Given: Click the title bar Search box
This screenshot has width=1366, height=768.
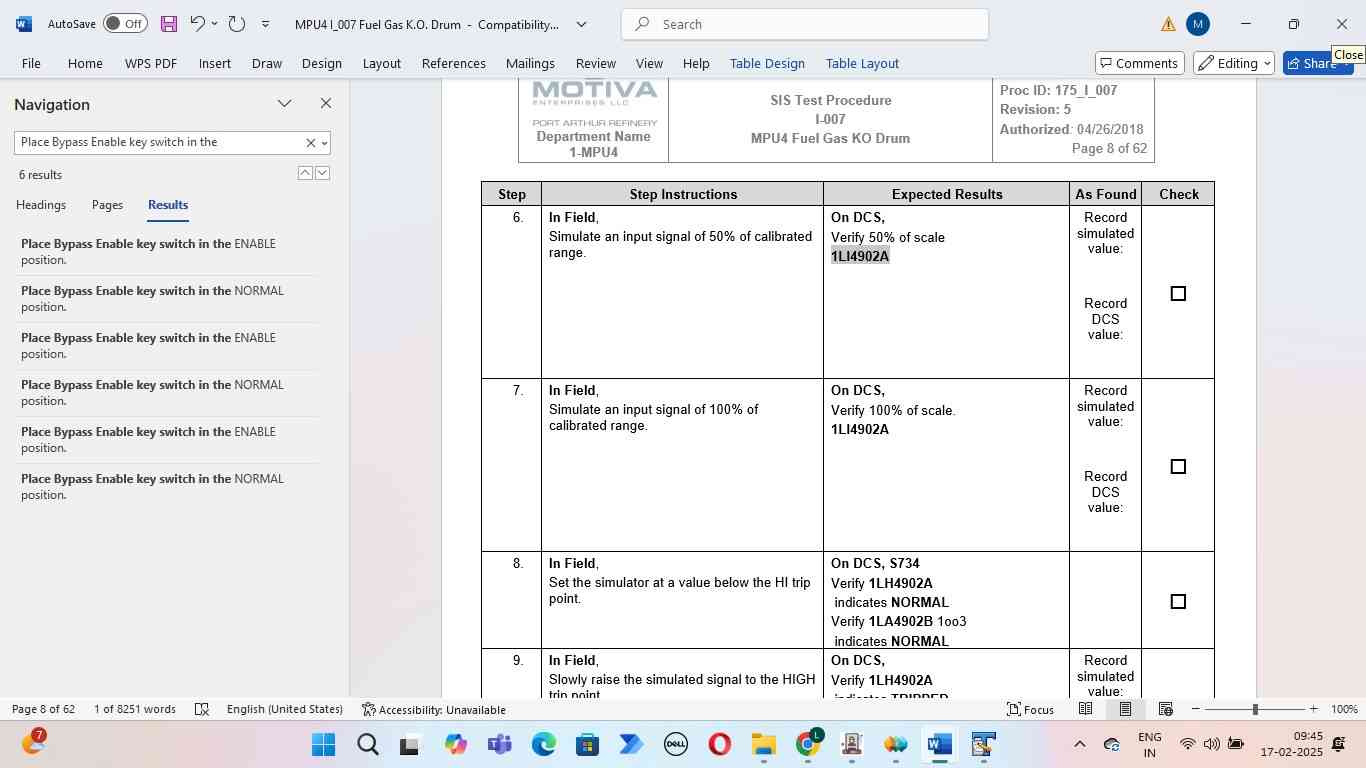Looking at the screenshot, I should (x=805, y=24).
